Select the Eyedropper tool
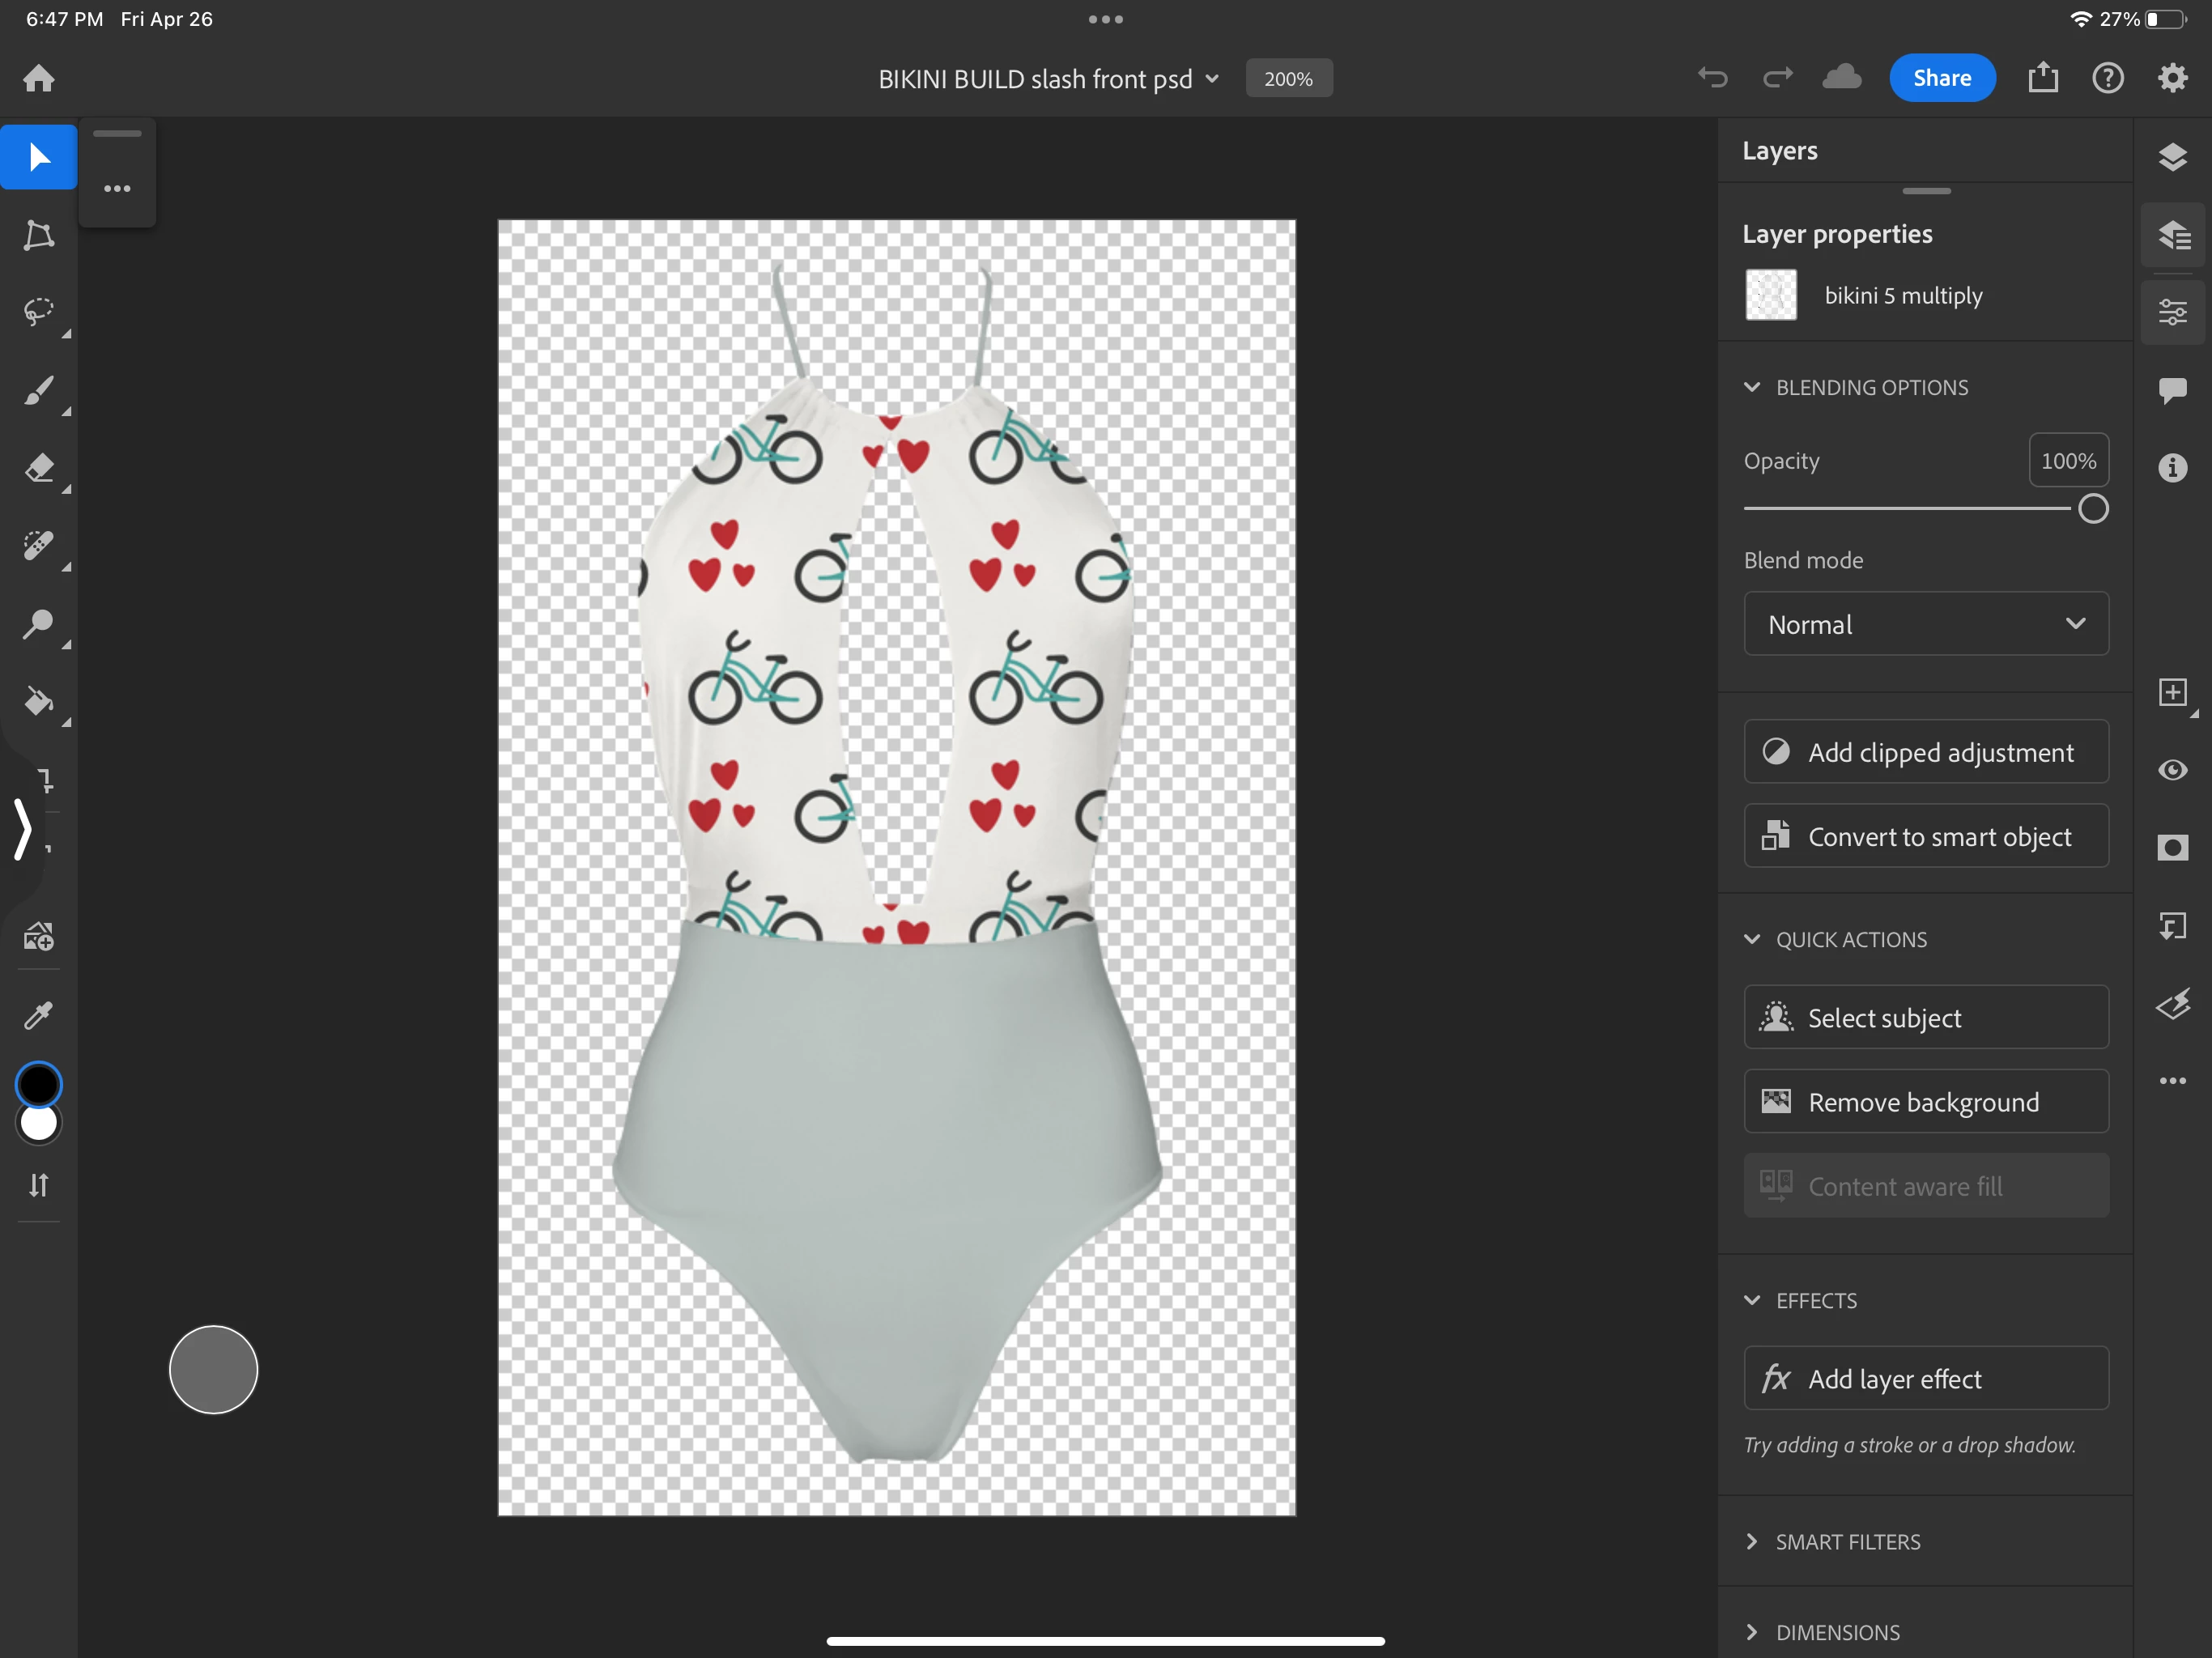 coord(38,1015)
